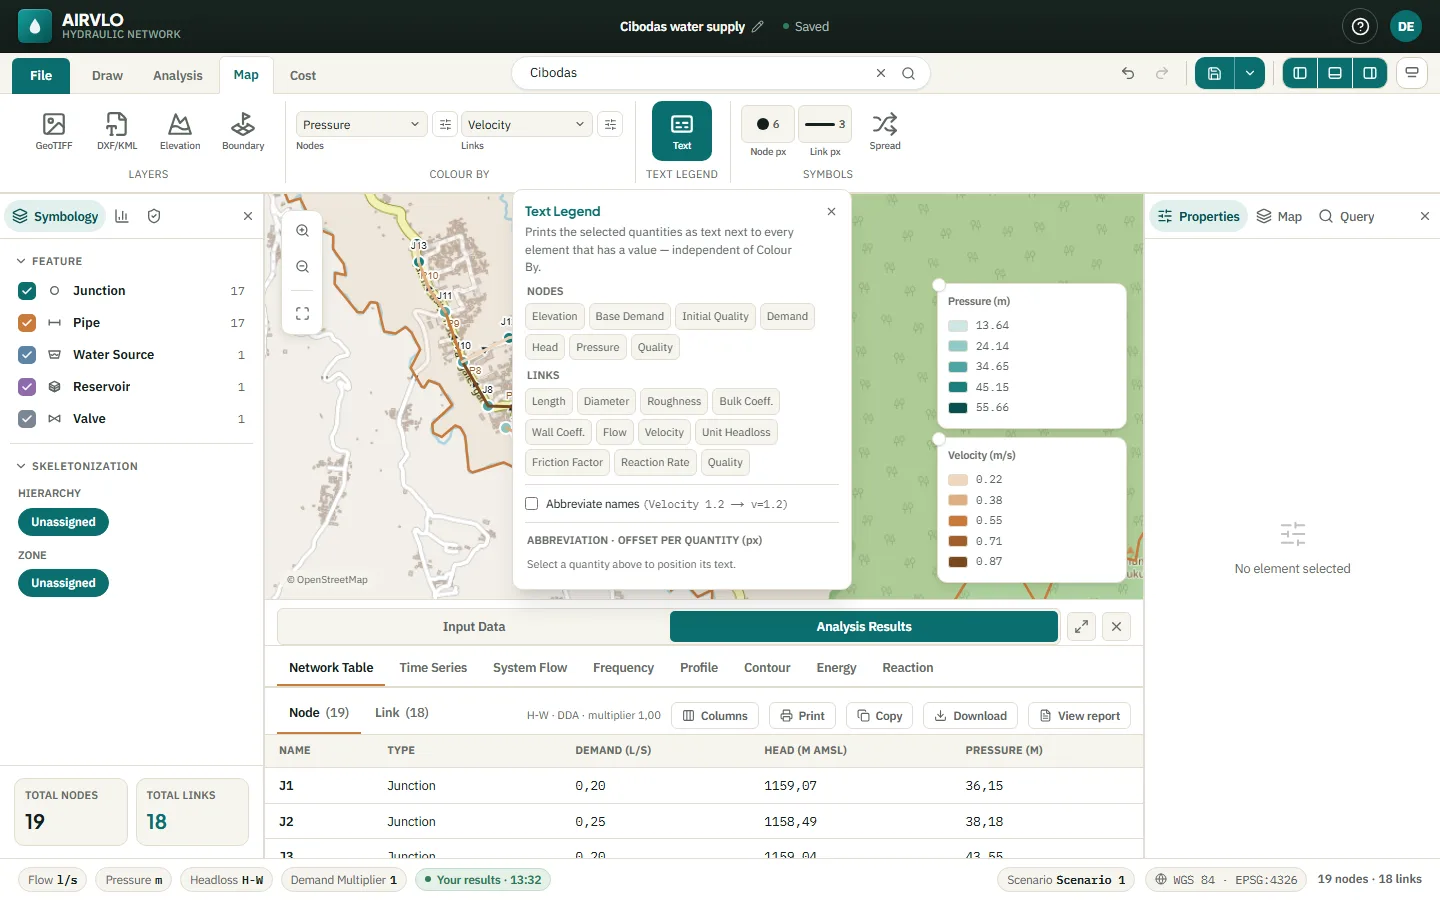Toggle the Text legend button
1440x900 pixels.
(682, 131)
